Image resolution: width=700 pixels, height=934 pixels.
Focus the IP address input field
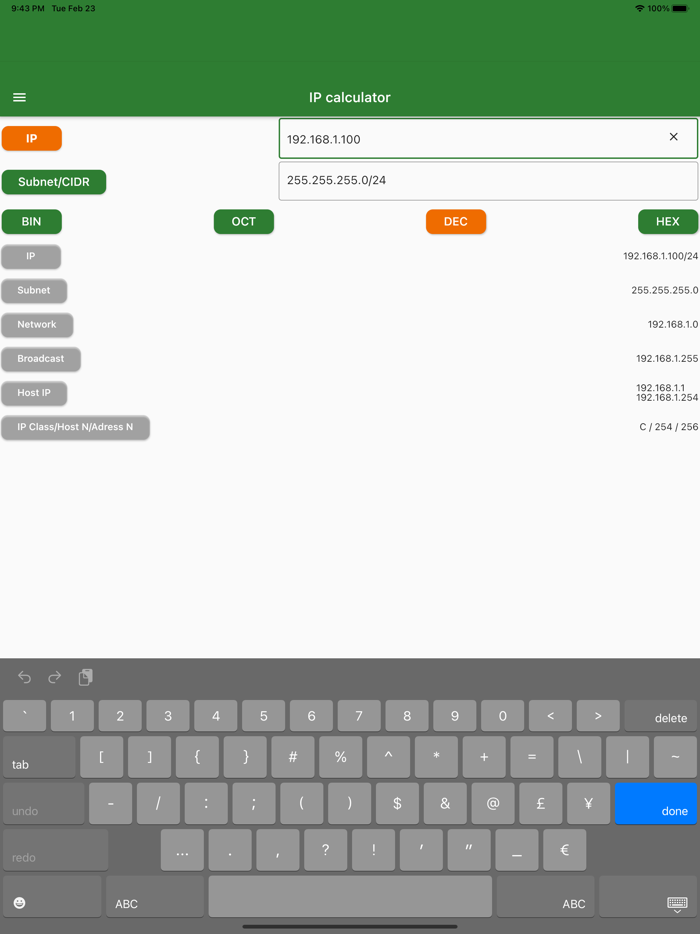(x=488, y=139)
